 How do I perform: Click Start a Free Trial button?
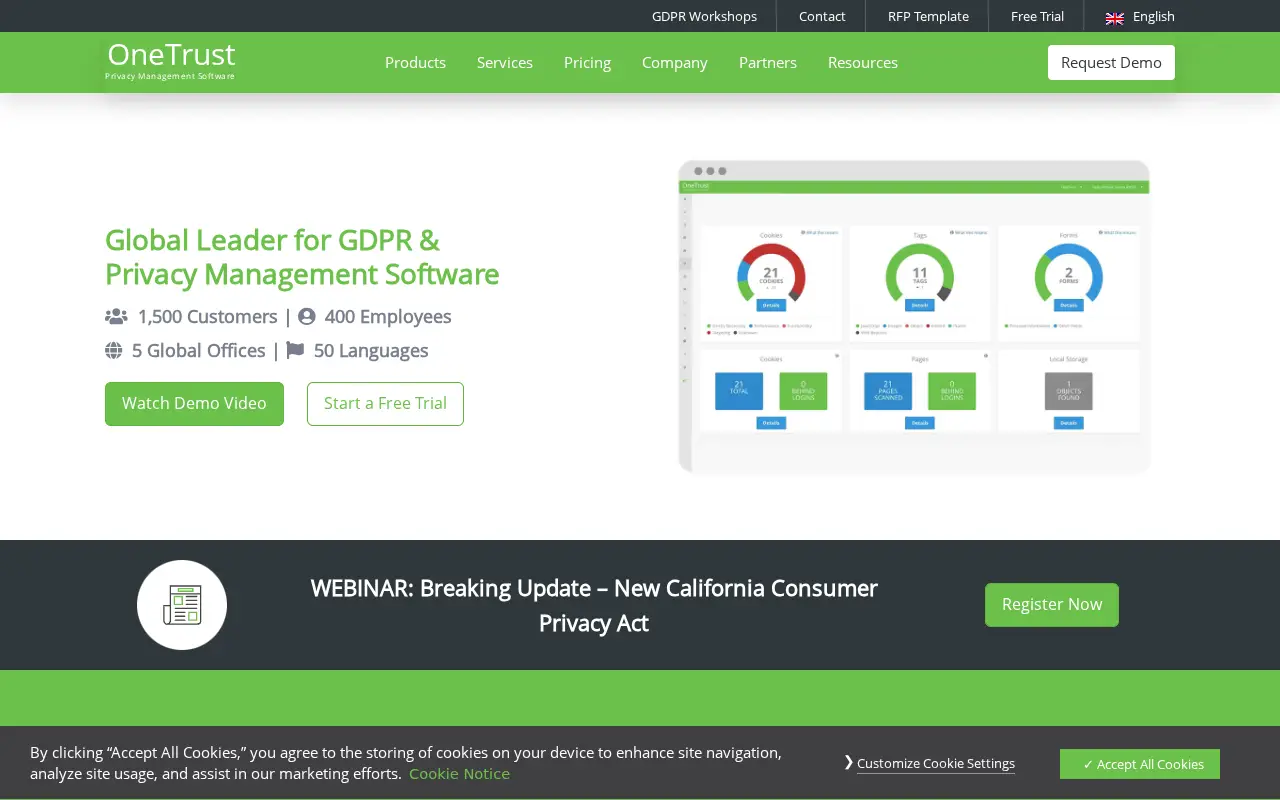point(385,404)
